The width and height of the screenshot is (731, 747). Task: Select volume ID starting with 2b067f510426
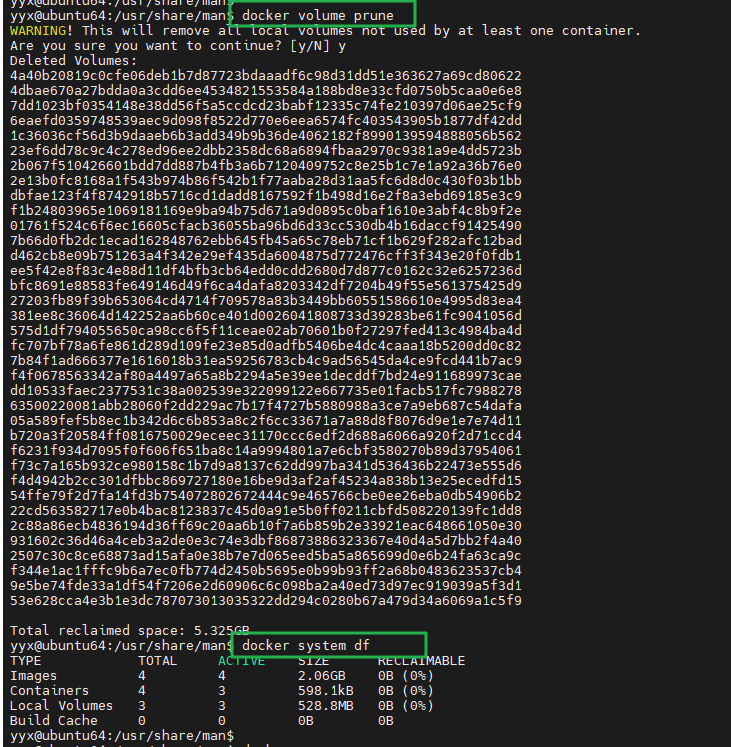[266, 166]
